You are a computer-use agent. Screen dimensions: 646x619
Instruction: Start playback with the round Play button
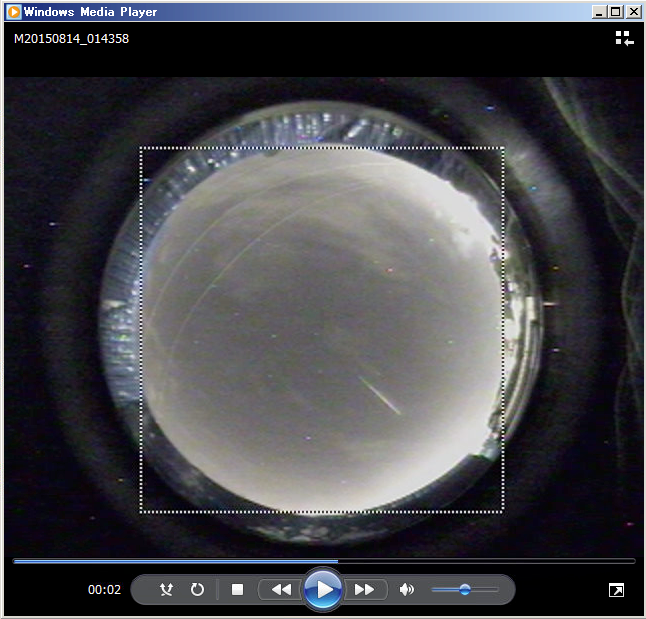click(323, 590)
